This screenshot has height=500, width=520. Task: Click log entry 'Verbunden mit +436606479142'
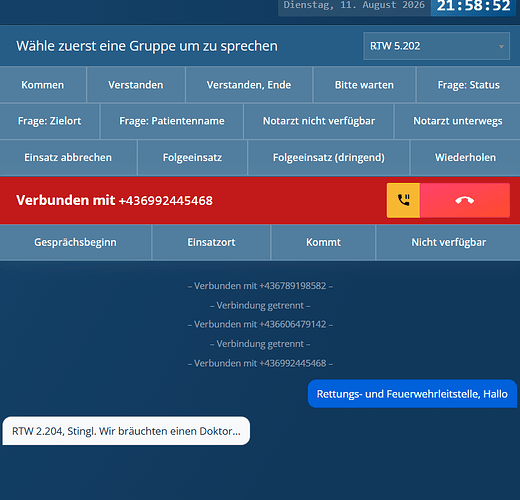[260, 324]
